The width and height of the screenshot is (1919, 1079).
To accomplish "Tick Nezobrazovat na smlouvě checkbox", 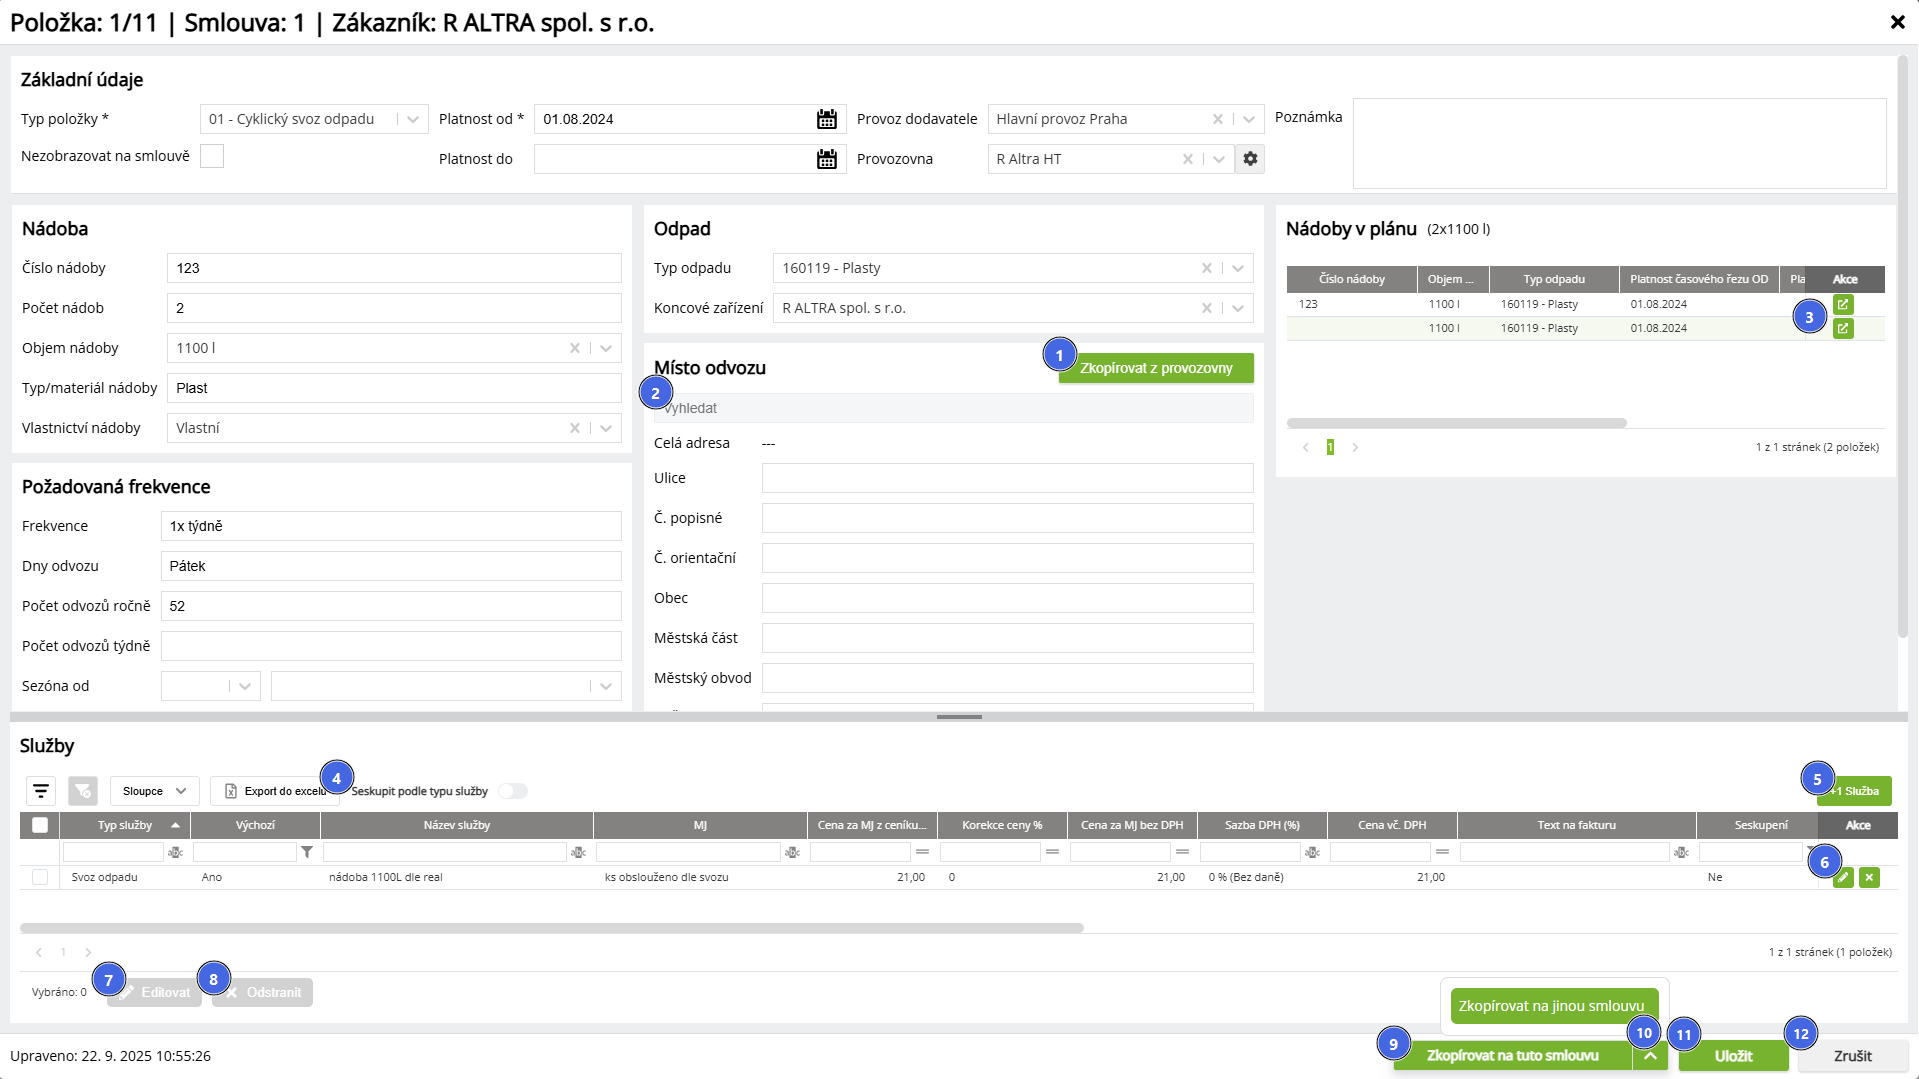I will pyautogui.click(x=212, y=156).
